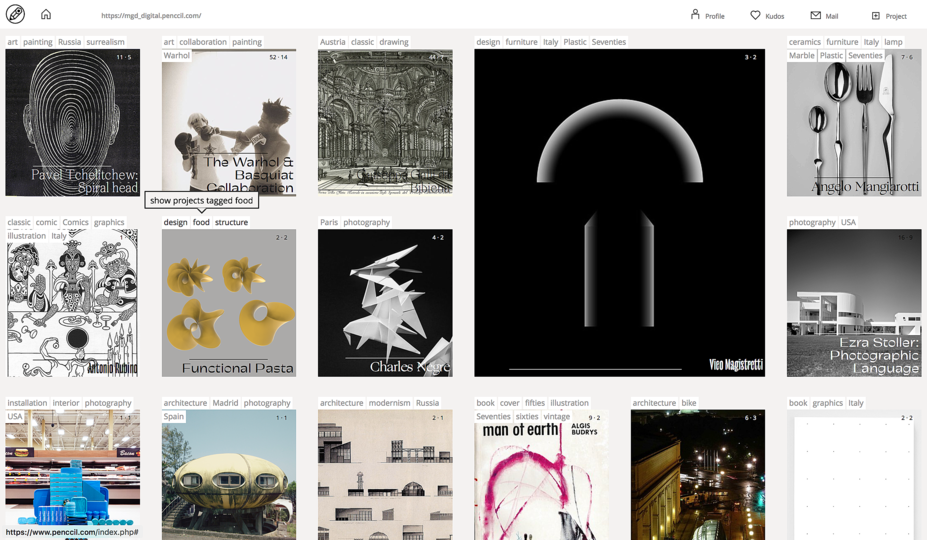
Task: Select the 'Warhol' tag
Action: pos(177,56)
